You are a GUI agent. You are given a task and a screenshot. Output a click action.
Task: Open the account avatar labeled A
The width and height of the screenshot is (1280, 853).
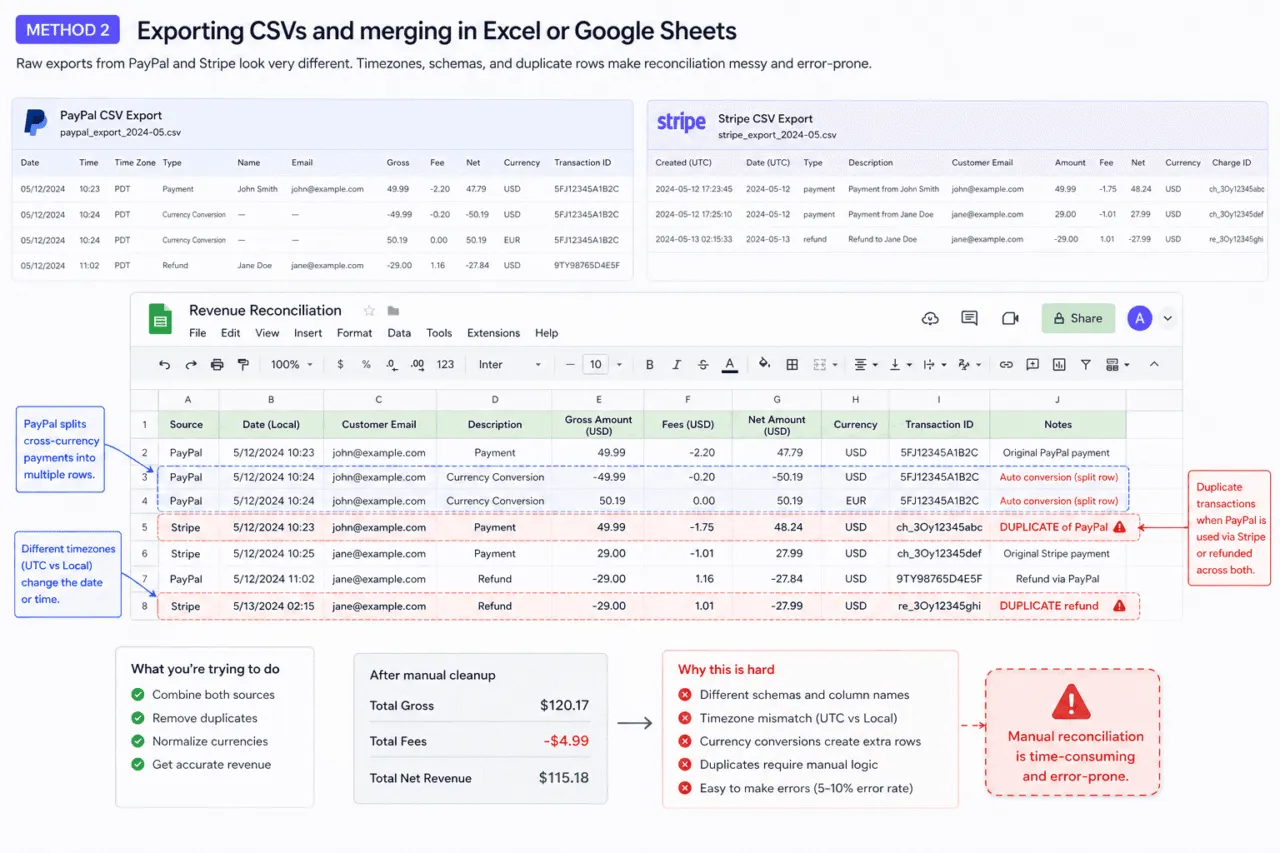(1139, 318)
